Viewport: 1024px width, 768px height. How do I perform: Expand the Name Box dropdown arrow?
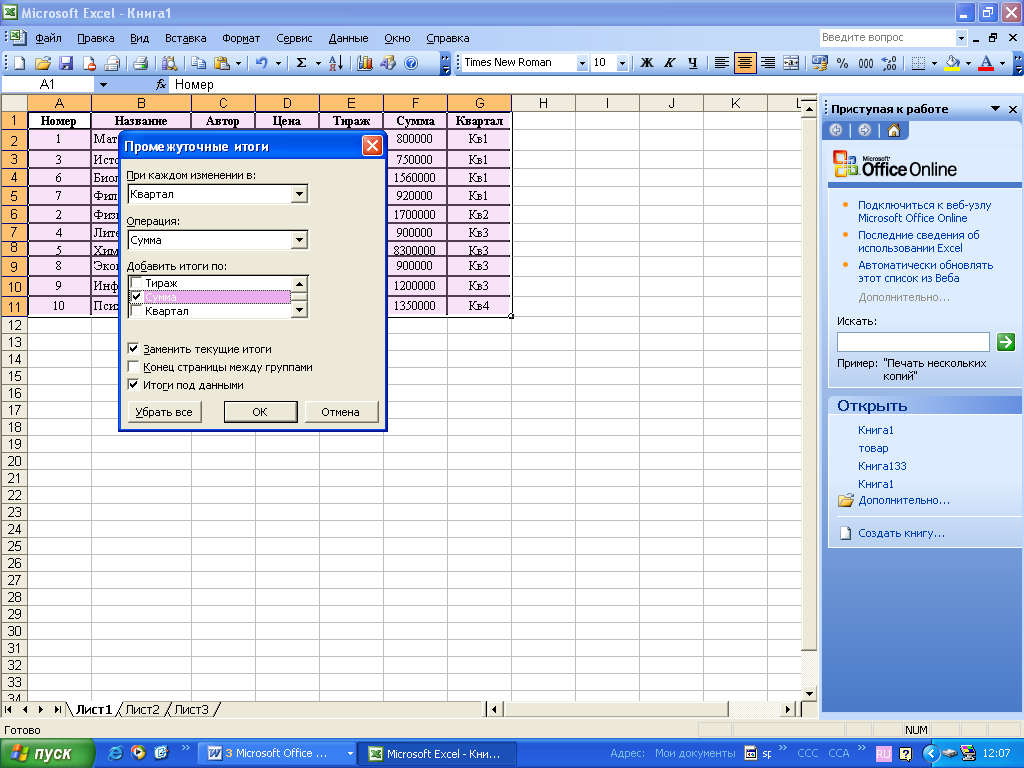coord(103,84)
